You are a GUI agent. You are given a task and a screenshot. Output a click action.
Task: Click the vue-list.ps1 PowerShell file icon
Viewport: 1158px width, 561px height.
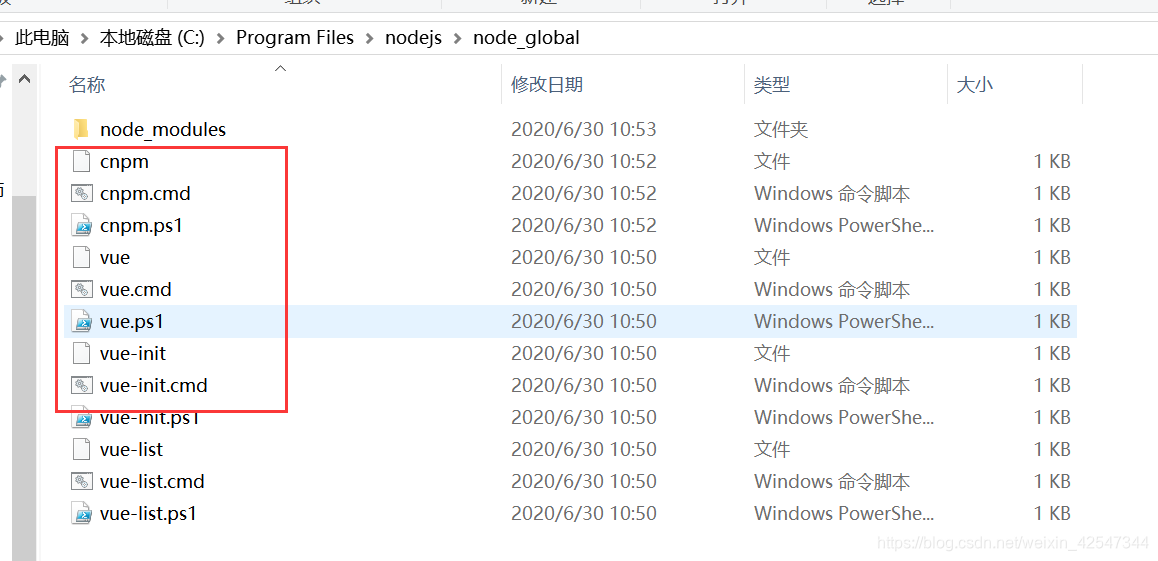pos(81,514)
